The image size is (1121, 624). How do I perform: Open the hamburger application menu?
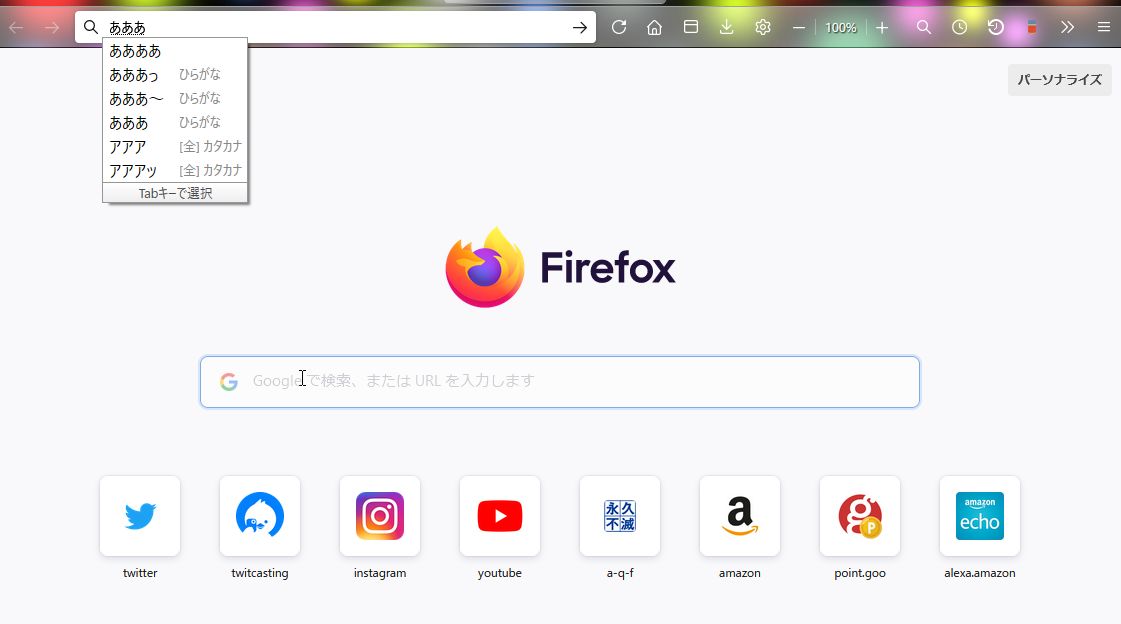1103,28
